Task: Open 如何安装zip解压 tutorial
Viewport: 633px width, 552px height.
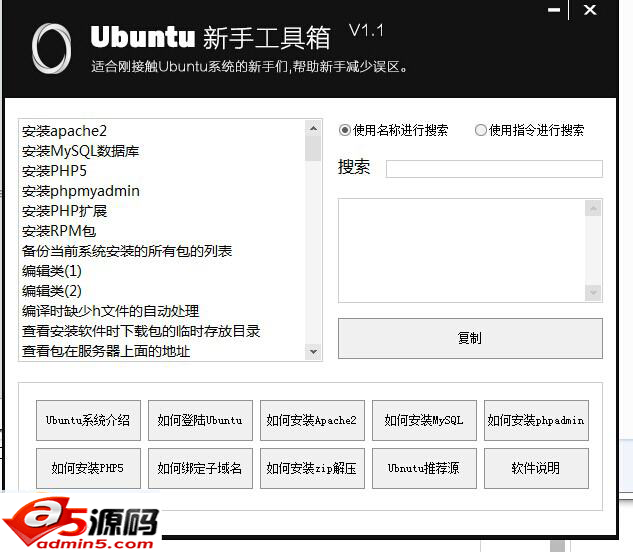Action: 312,468
